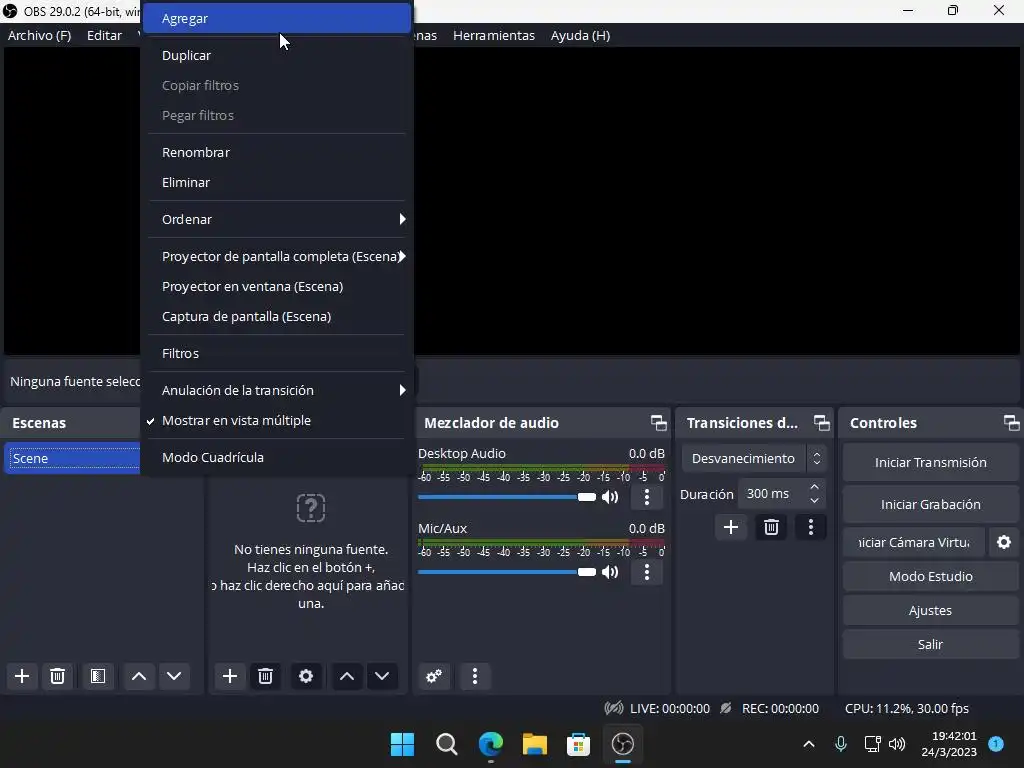This screenshot has height=768, width=1024.
Task: Choose Proyector en ventana (Escena)
Action: [x=277, y=286]
